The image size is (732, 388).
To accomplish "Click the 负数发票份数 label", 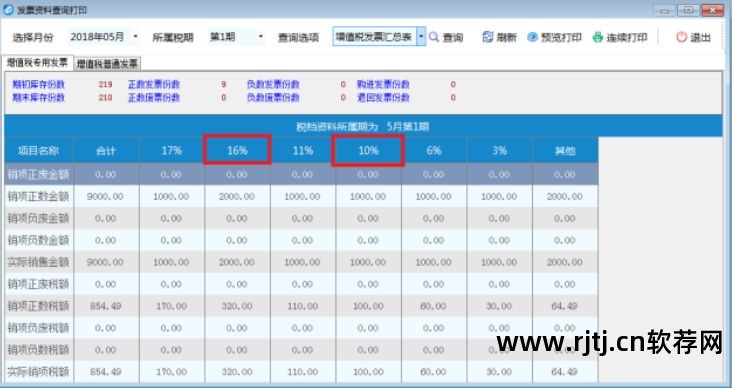I will pyautogui.click(x=273, y=85).
